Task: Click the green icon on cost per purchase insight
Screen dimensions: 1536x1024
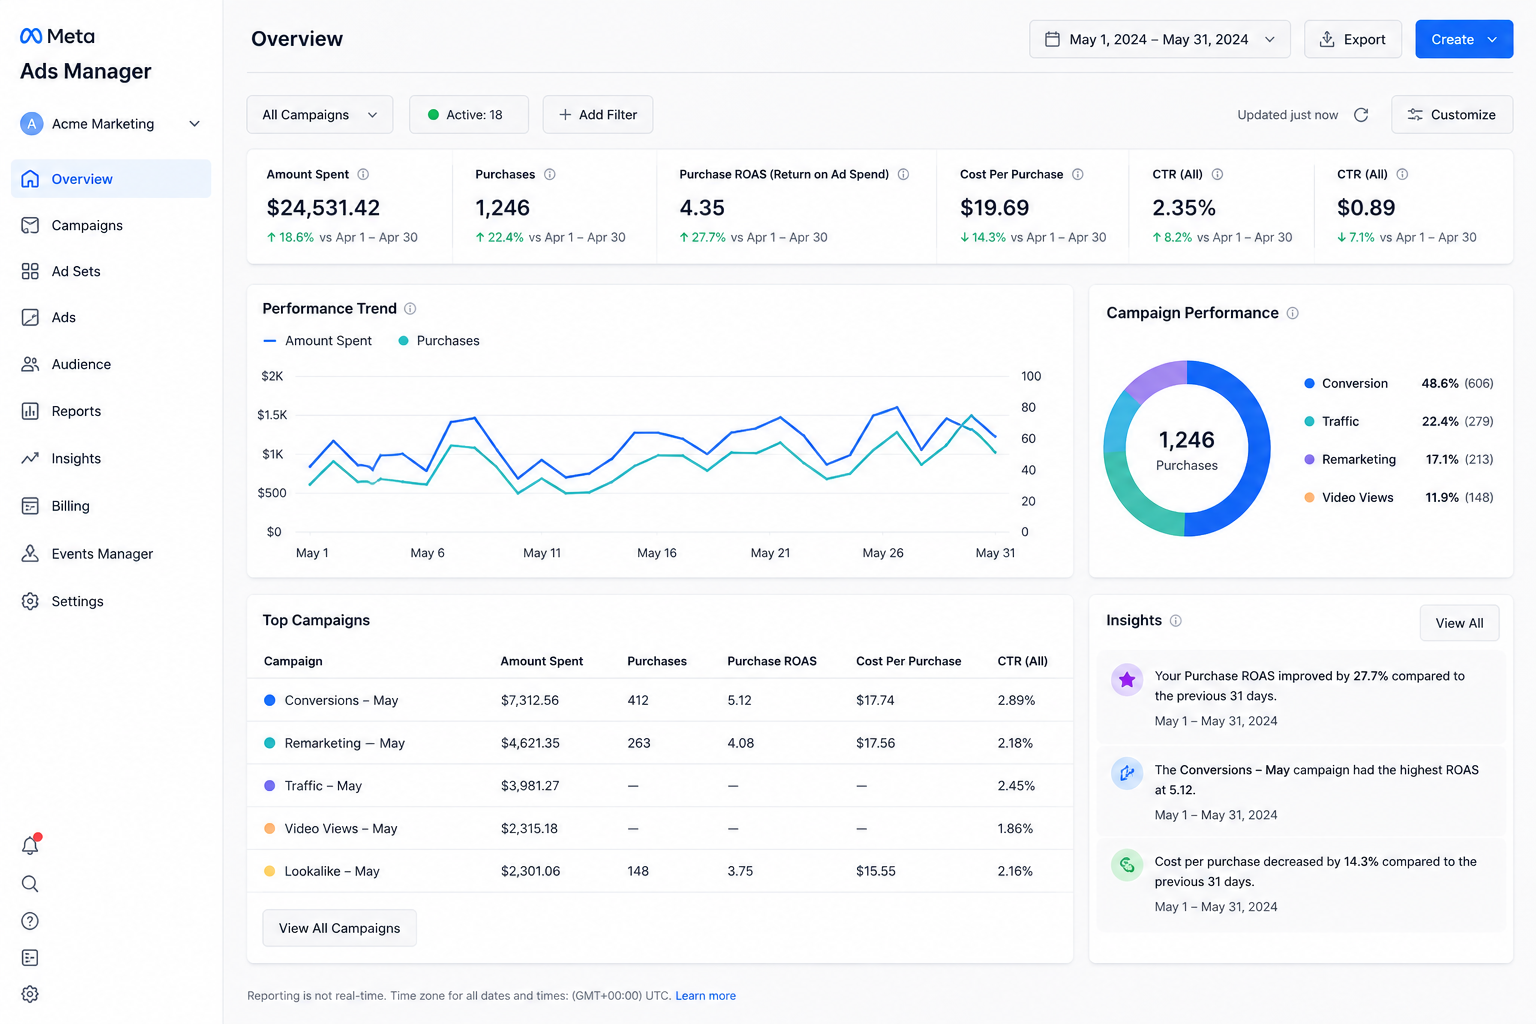Action: [1127, 865]
